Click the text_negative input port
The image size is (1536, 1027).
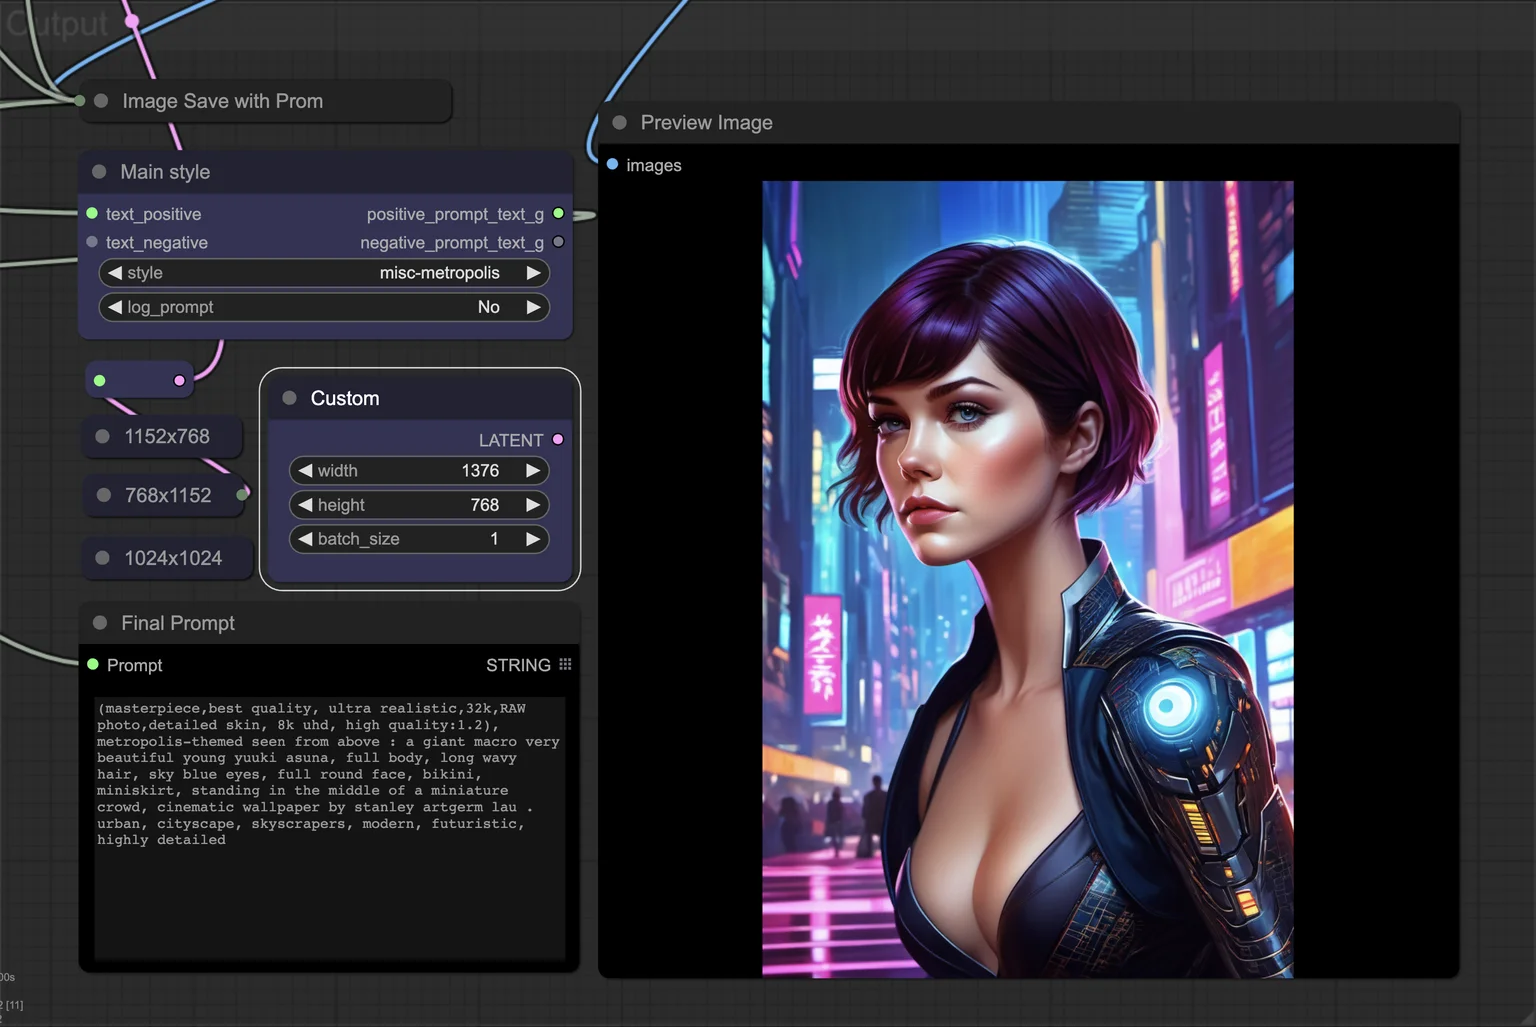point(92,242)
